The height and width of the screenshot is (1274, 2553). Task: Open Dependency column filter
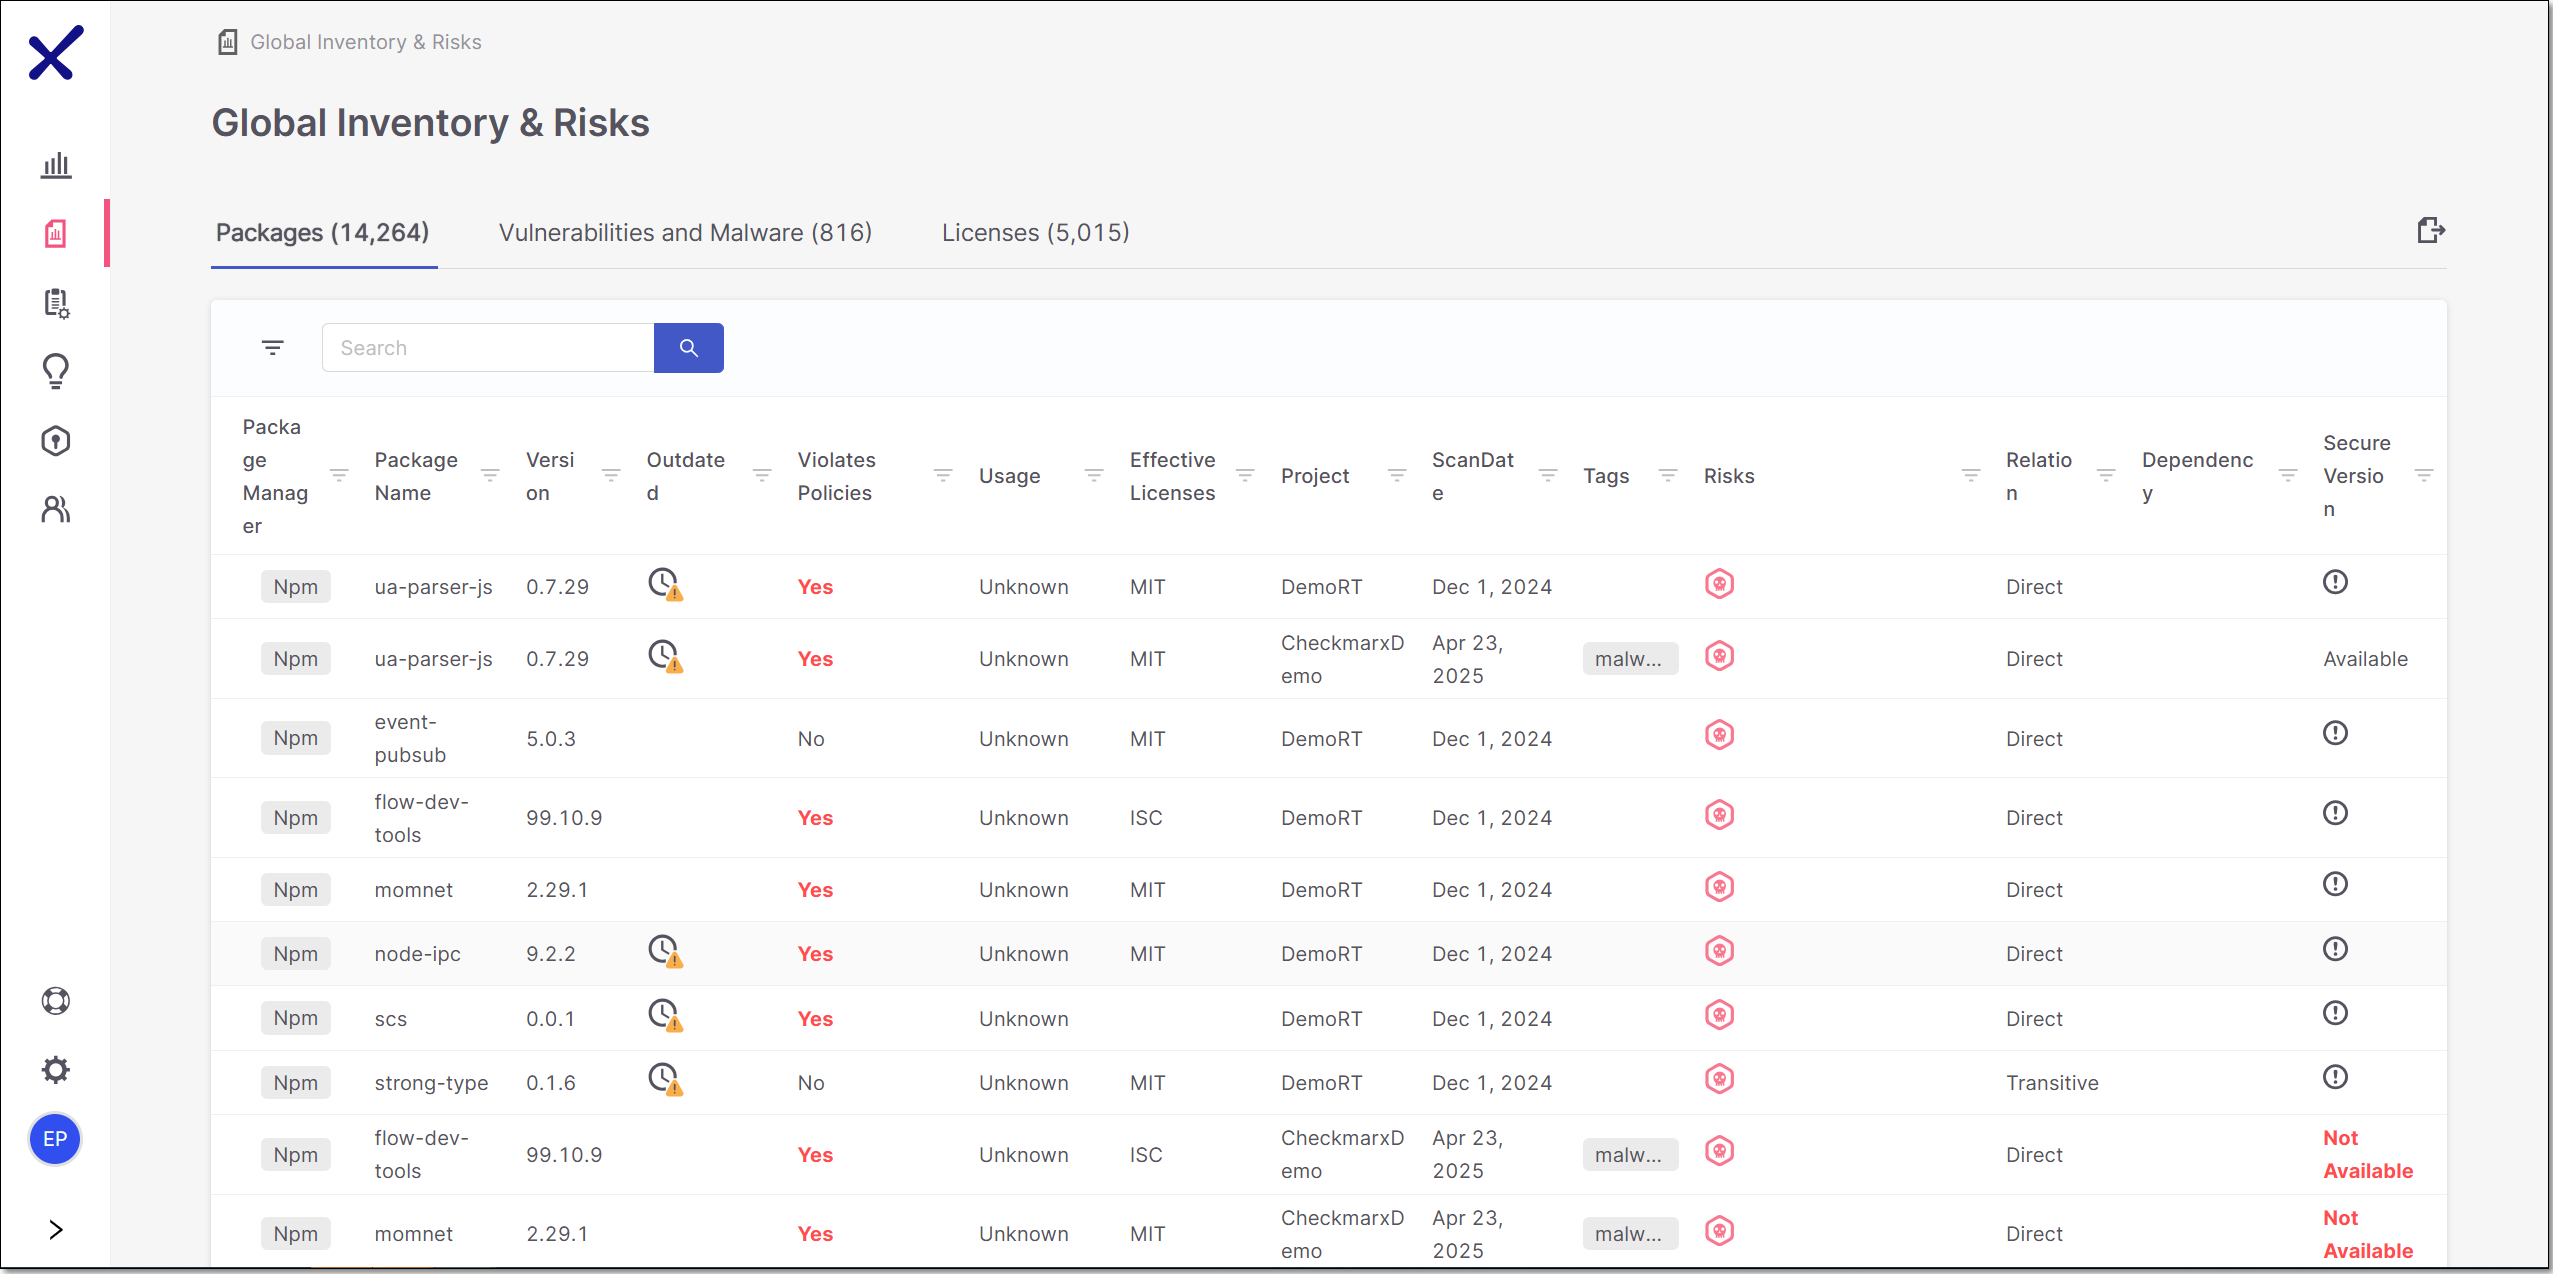(x=2288, y=475)
